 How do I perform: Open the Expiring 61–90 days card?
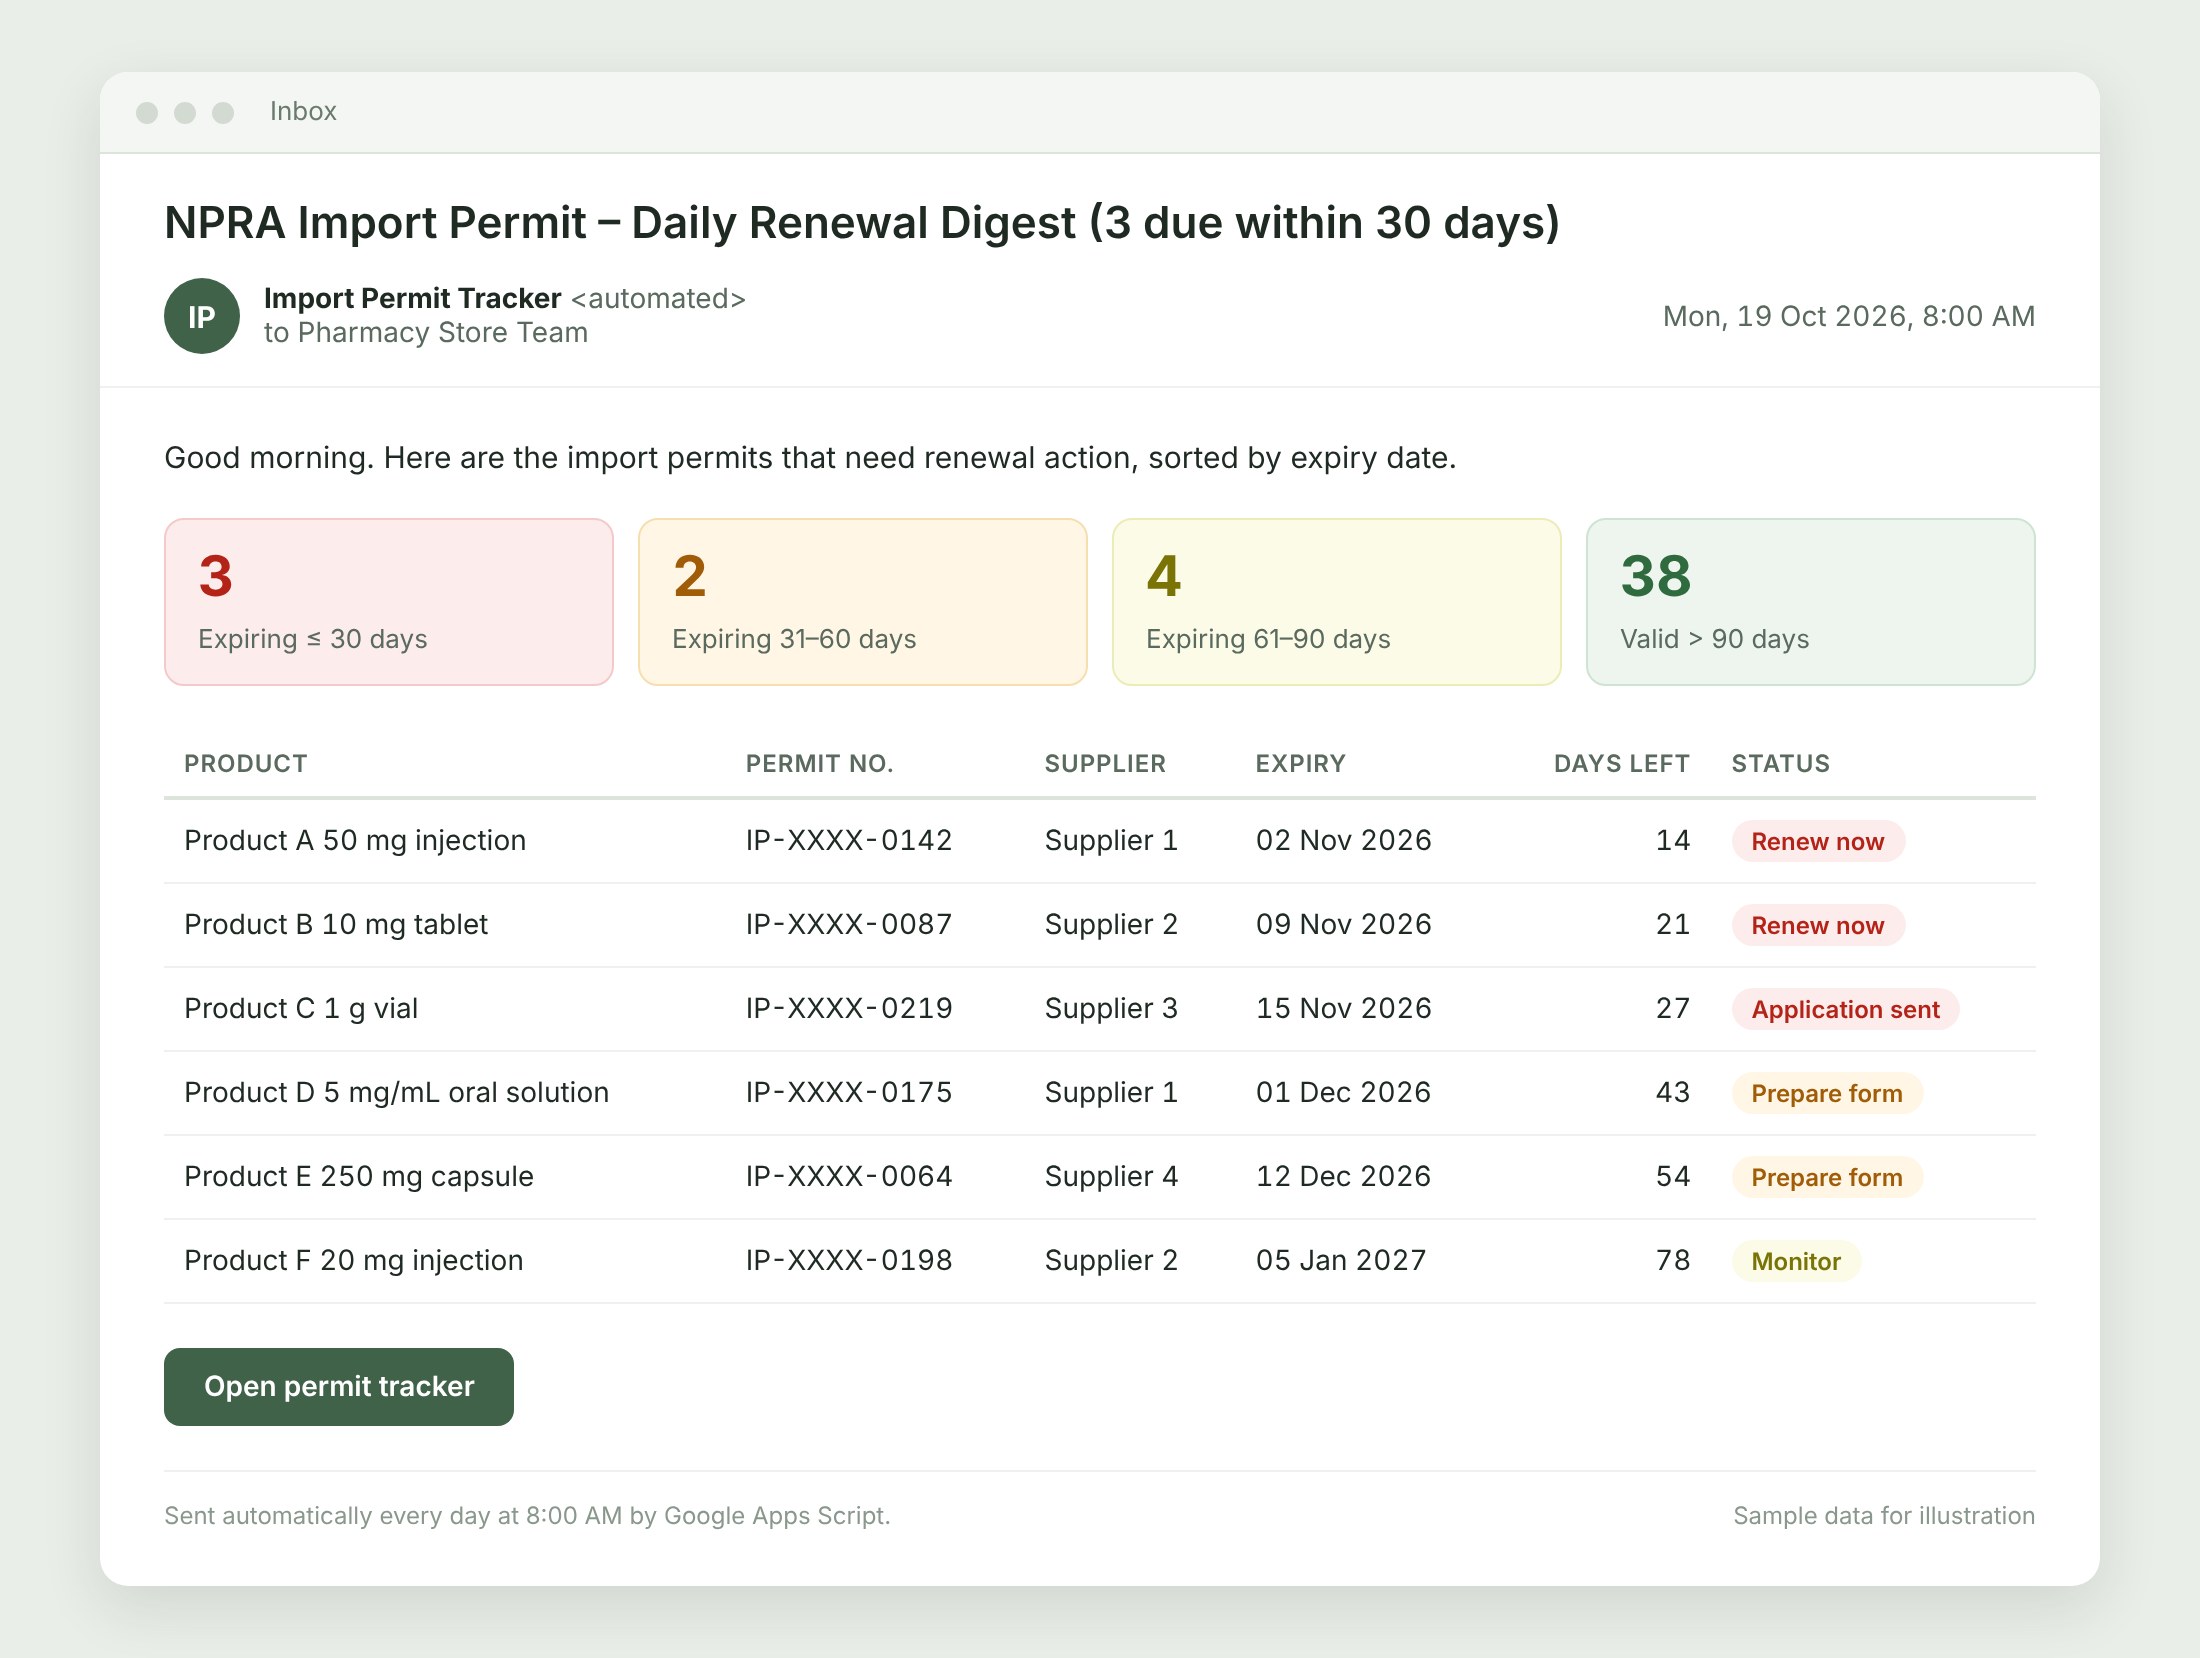[1337, 602]
